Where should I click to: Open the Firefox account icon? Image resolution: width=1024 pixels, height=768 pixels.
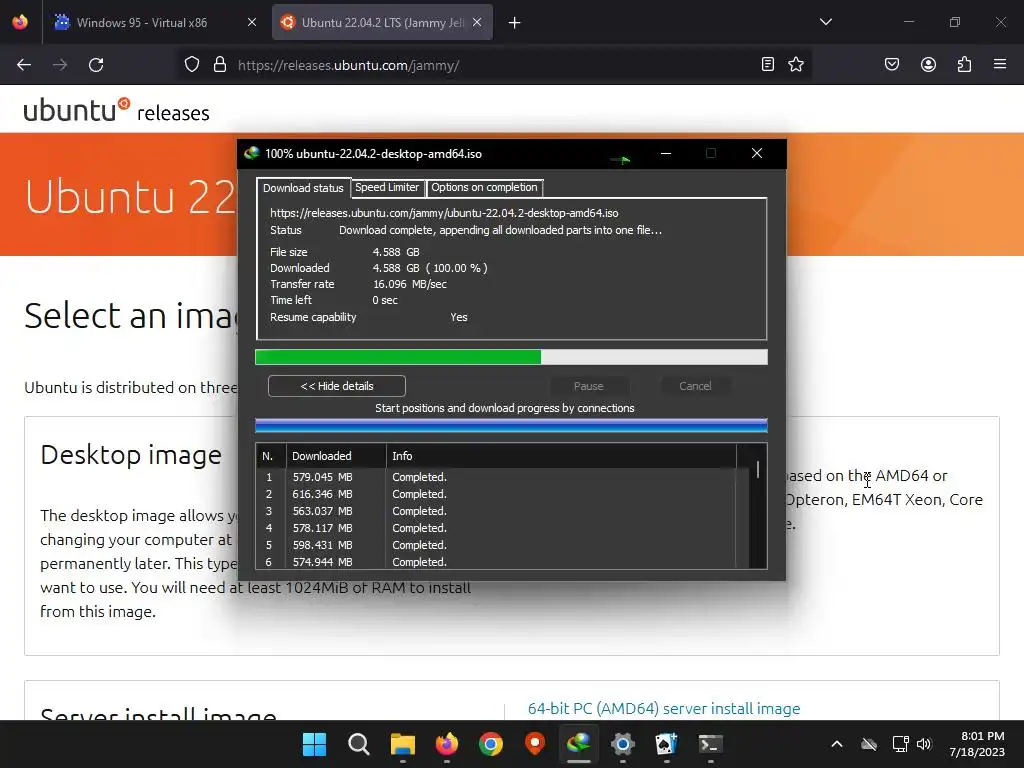(928, 64)
